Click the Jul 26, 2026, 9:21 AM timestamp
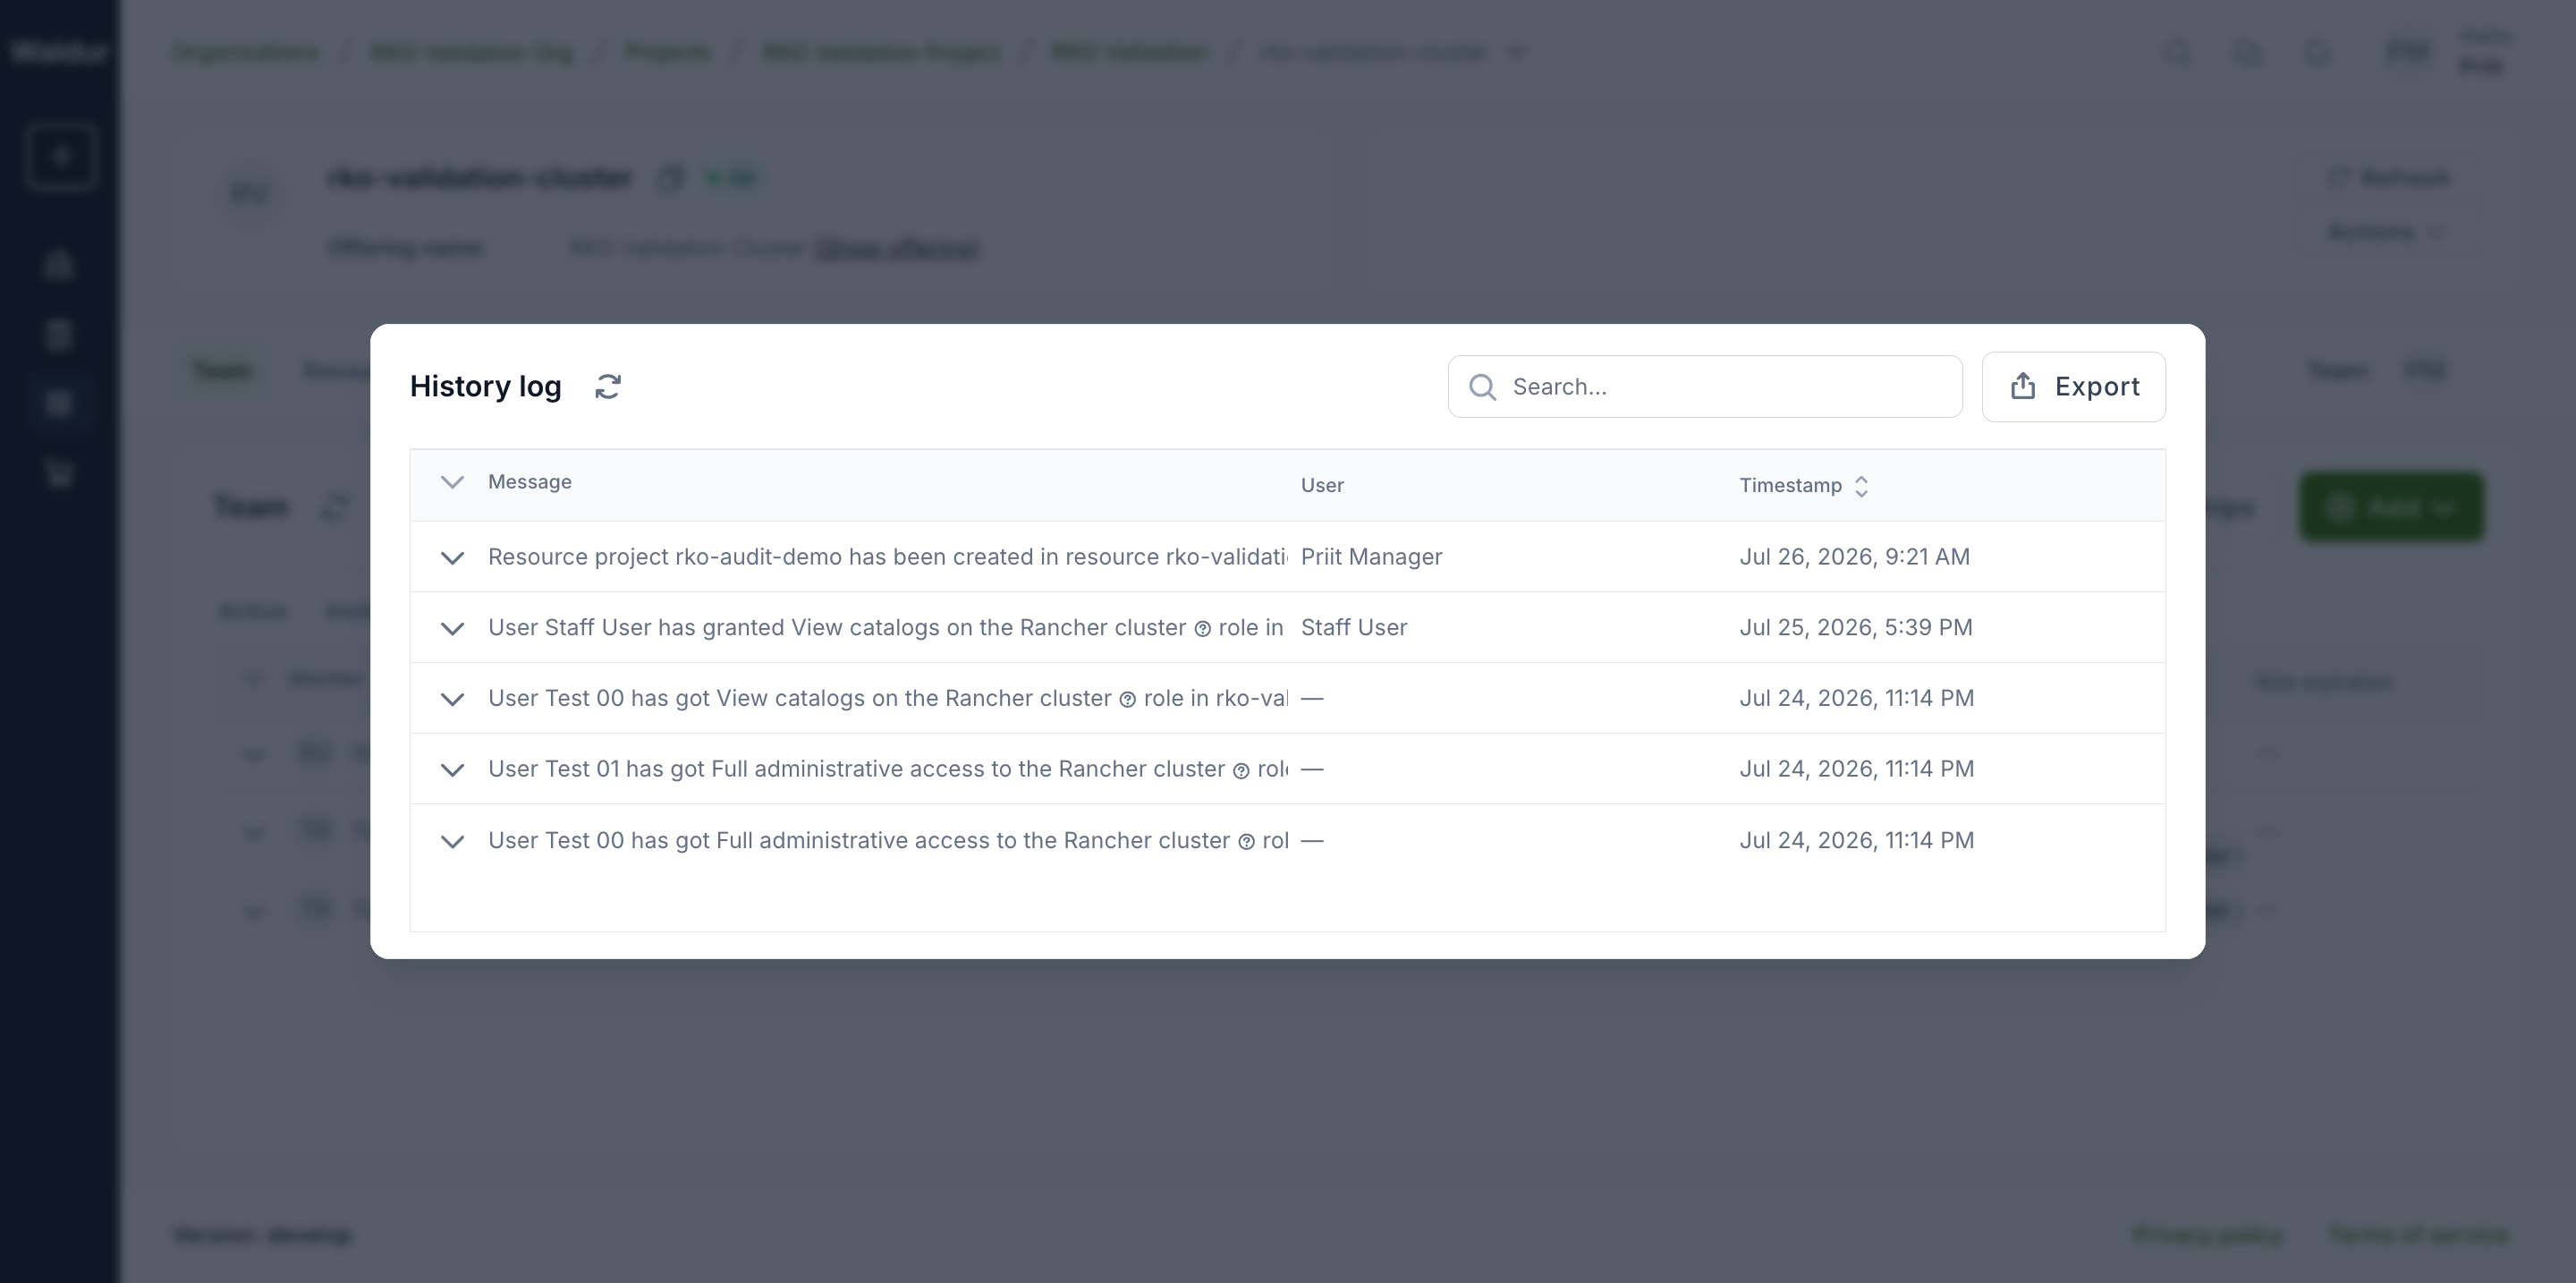 coord(1854,557)
